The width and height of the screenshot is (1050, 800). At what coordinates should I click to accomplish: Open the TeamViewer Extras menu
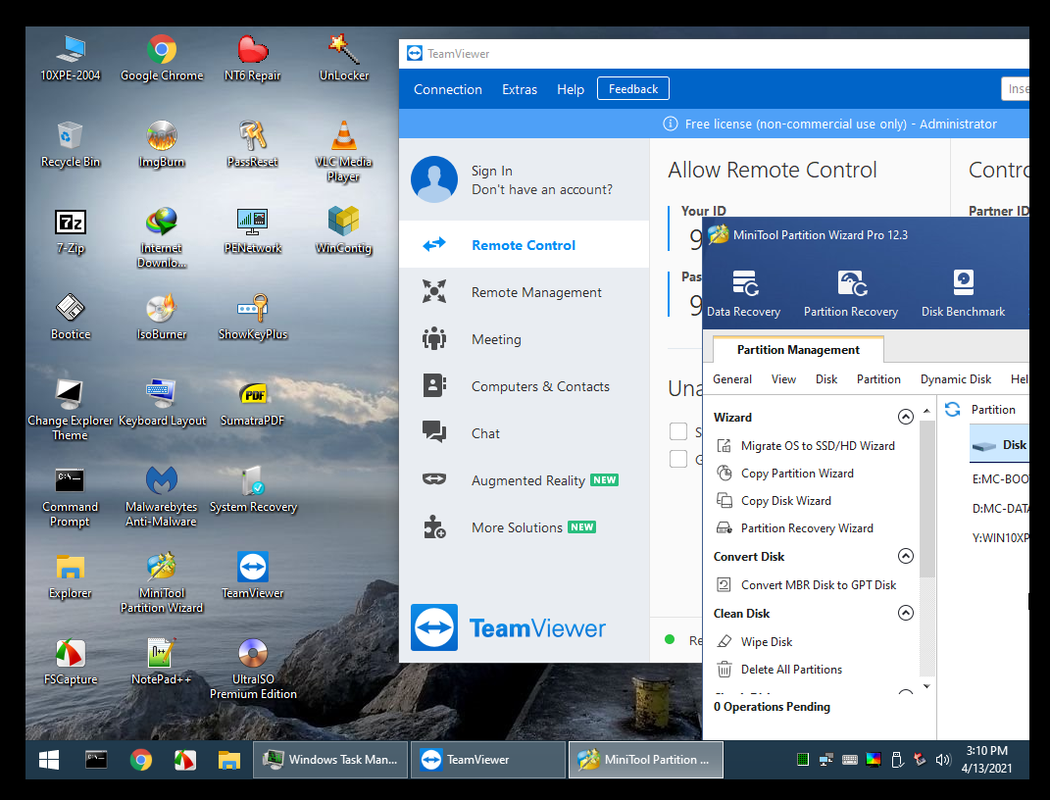520,89
